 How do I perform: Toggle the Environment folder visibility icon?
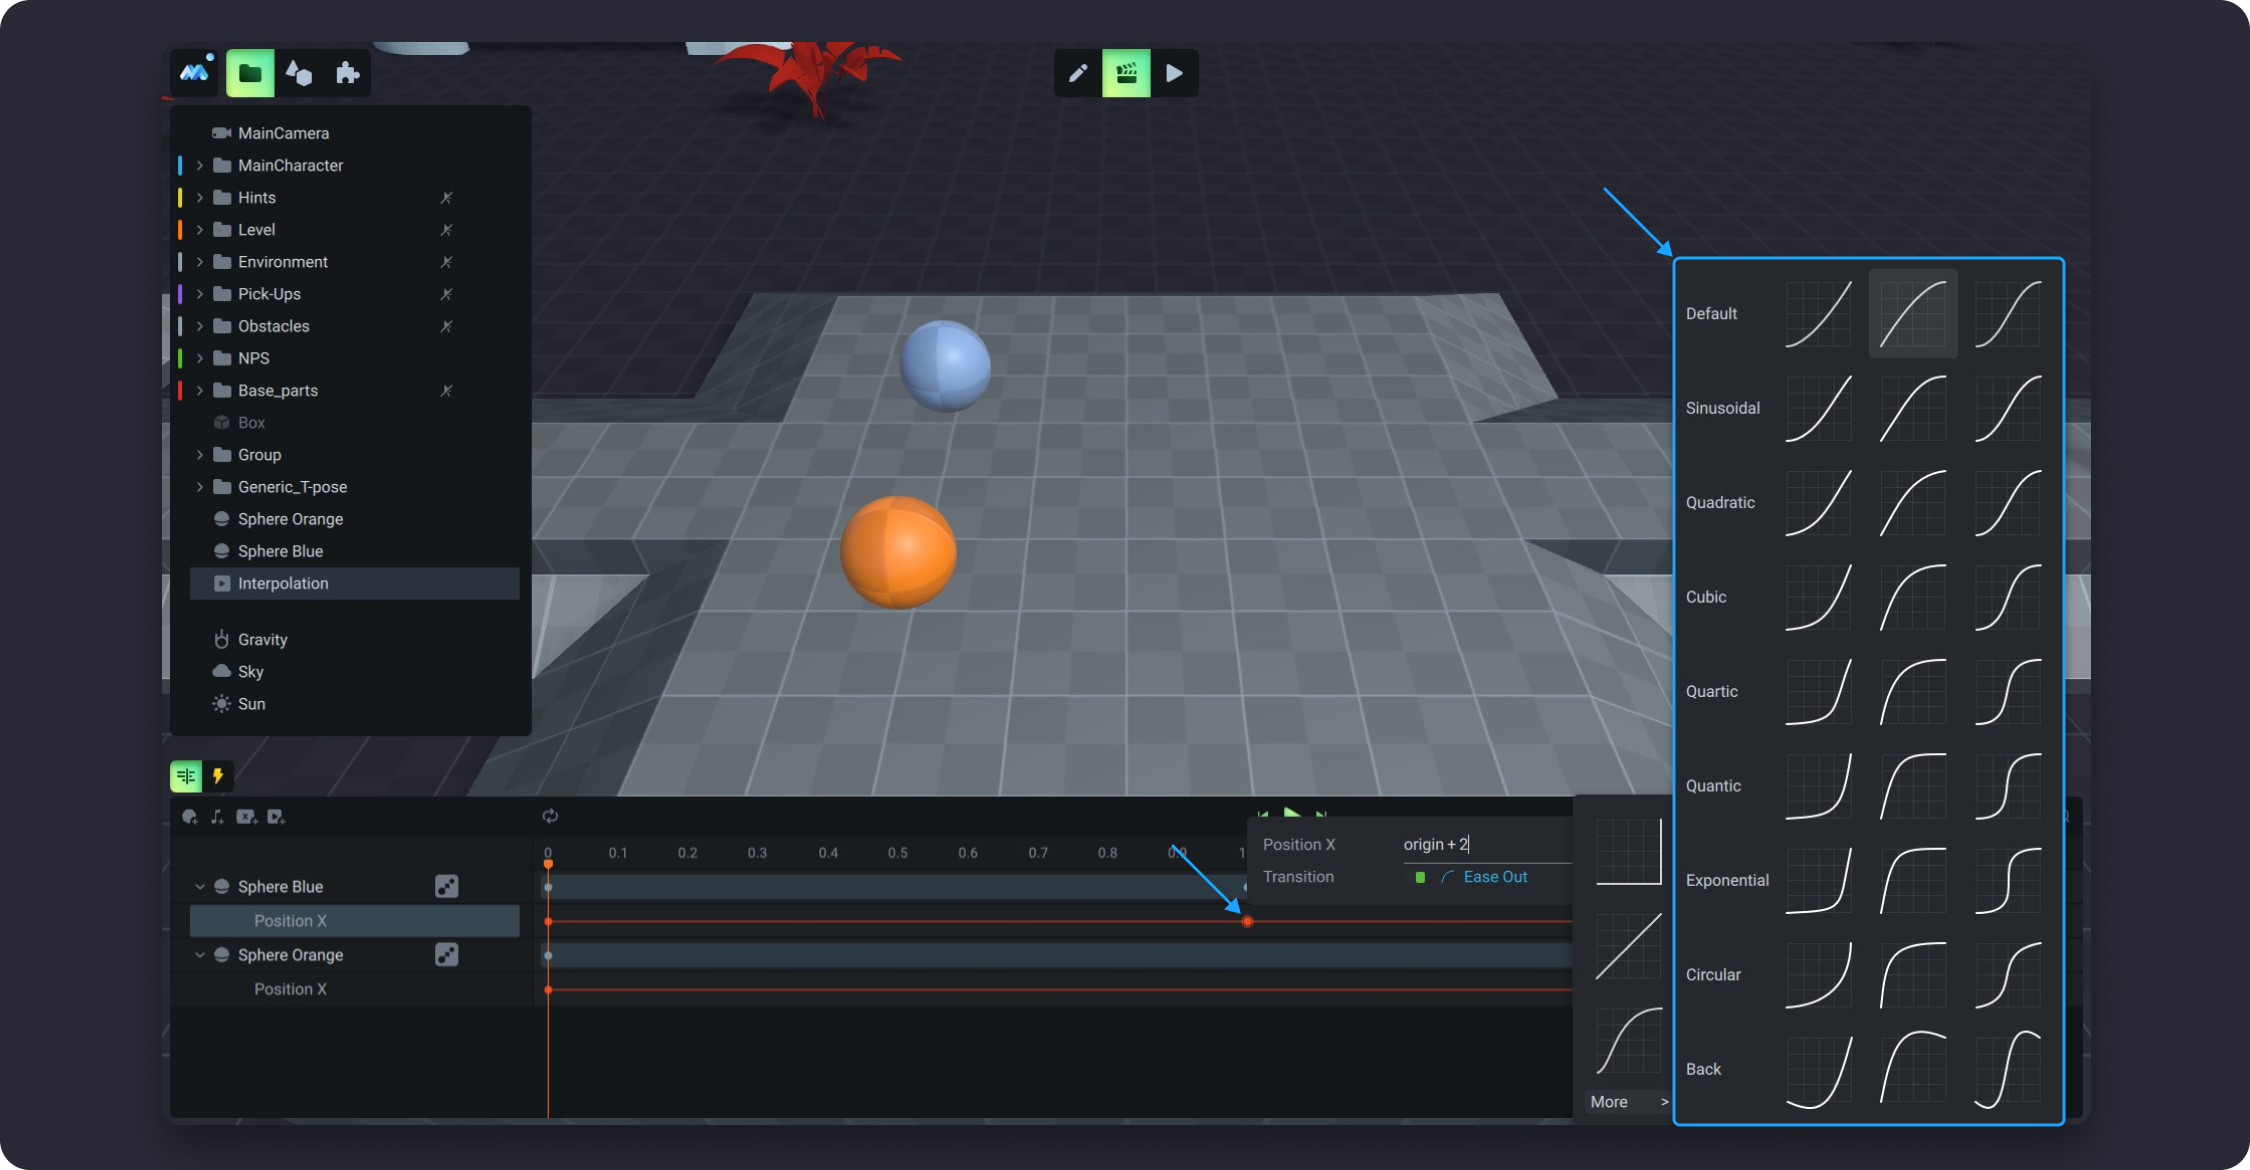pos(446,262)
